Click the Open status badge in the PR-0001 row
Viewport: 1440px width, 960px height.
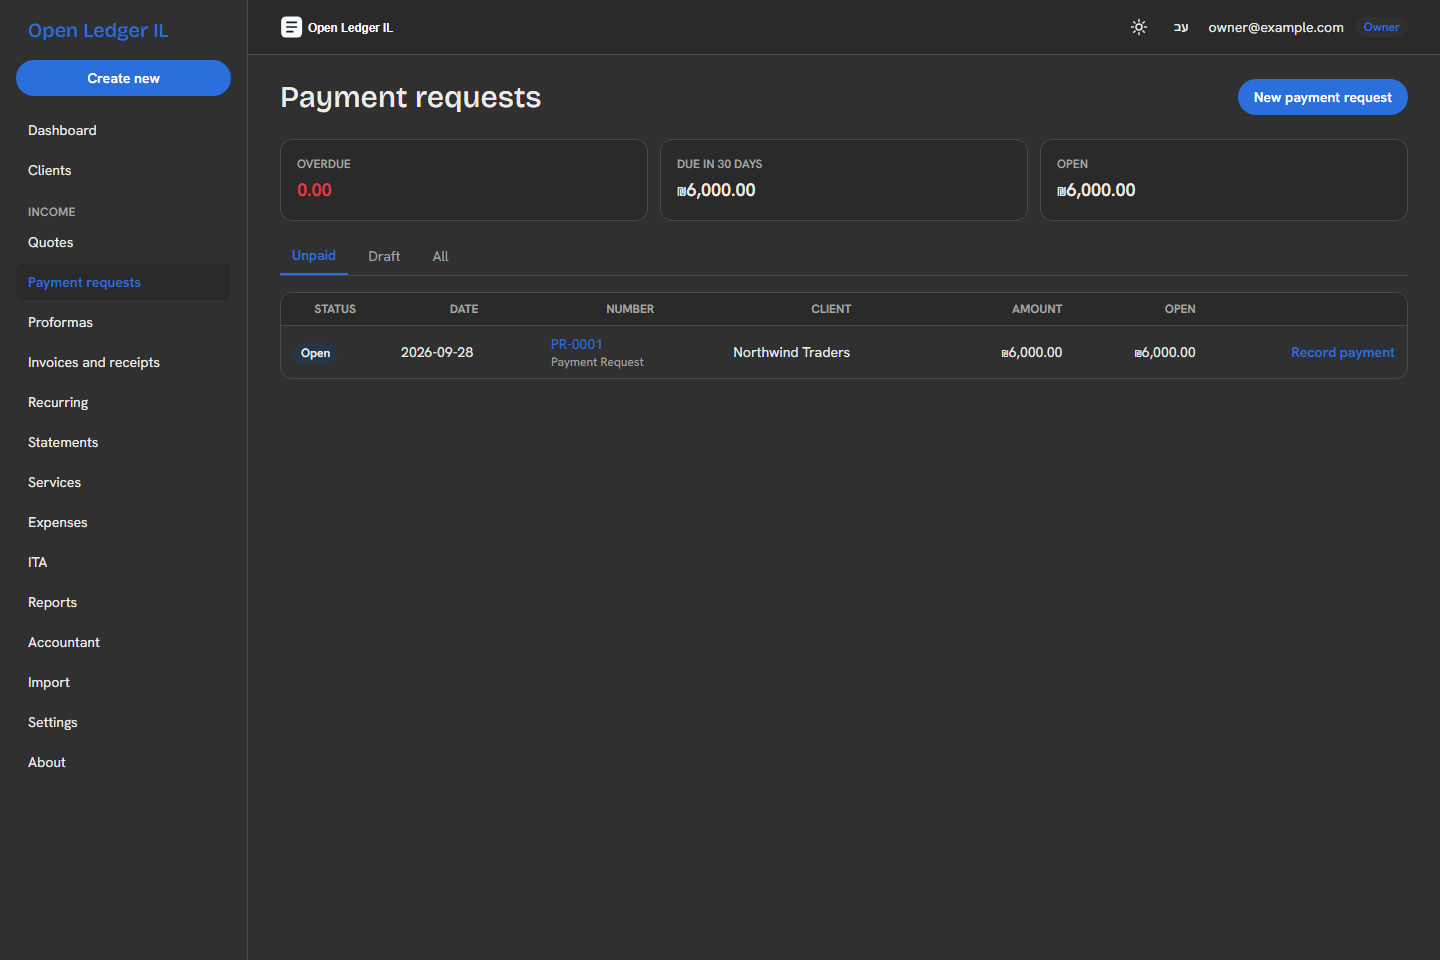coord(315,353)
